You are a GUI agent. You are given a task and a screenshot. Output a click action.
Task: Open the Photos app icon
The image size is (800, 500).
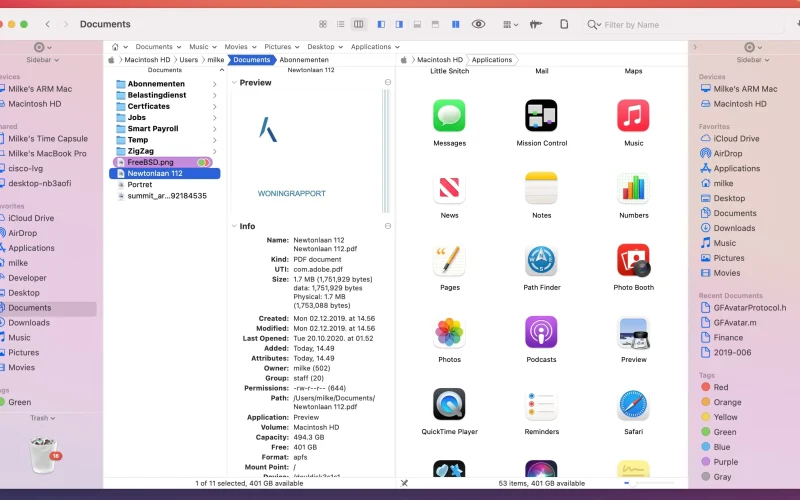click(x=449, y=332)
